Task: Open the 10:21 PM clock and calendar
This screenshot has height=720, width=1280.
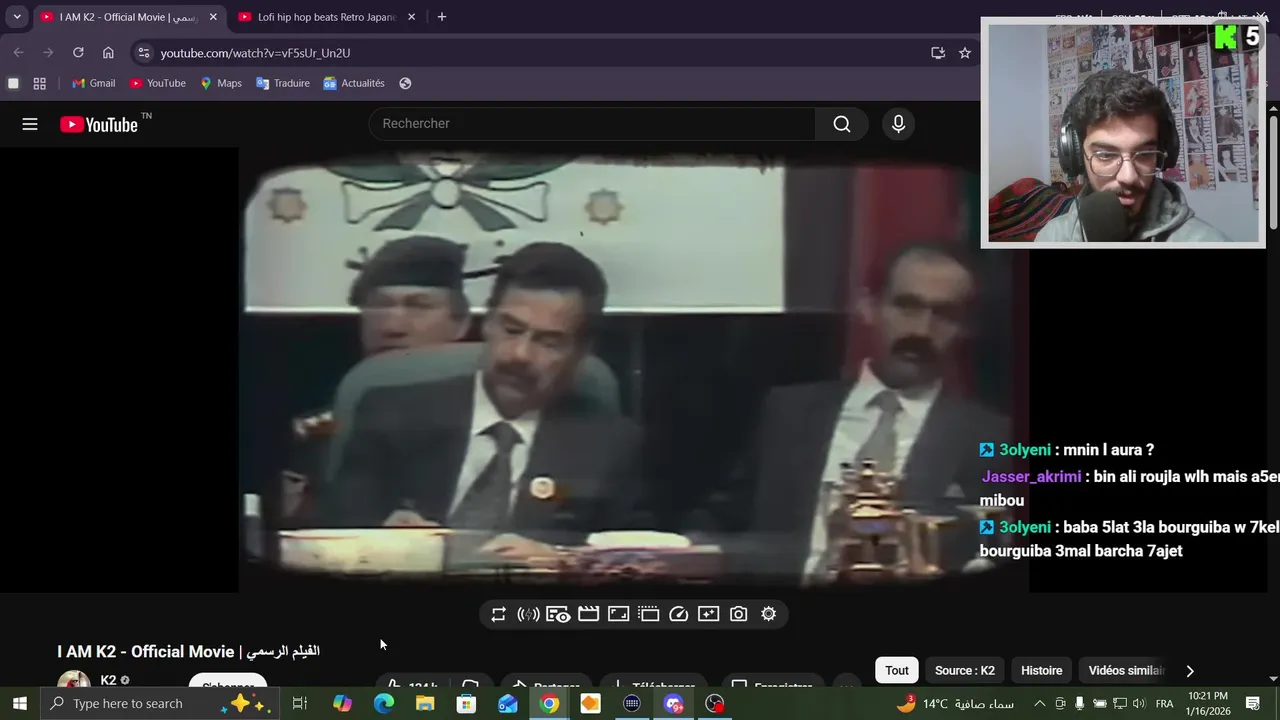Action: (x=1207, y=704)
